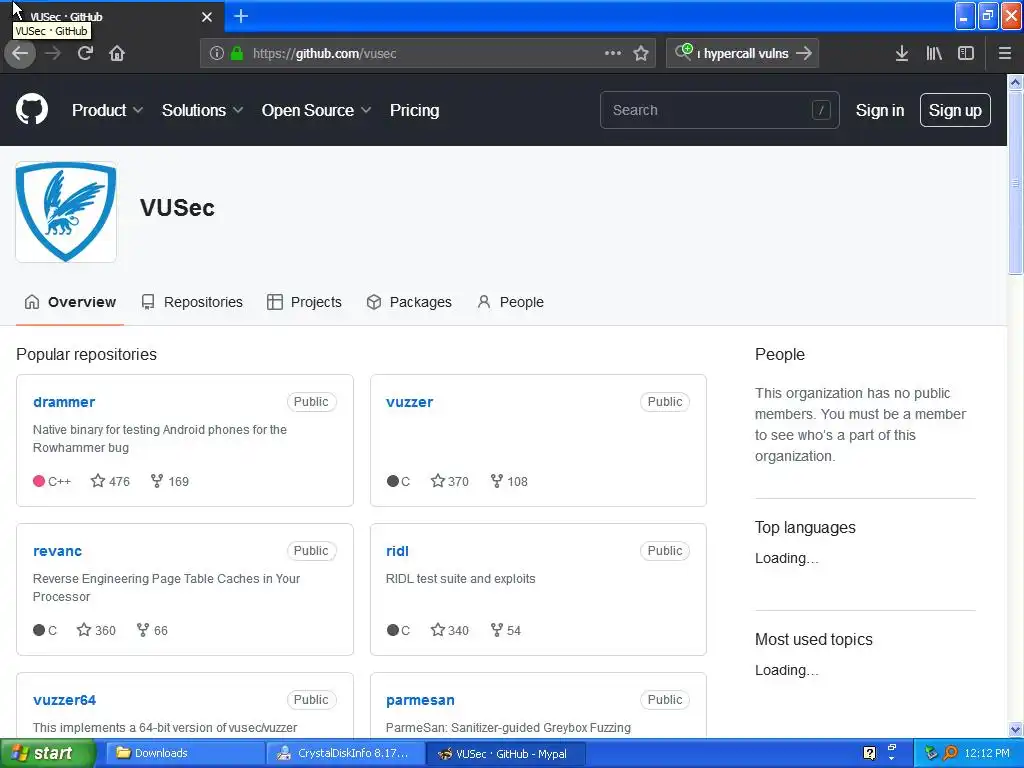This screenshot has height=768, width=1024.
Task: Bookmark this page with the star icon
Action: pos(641,54)
